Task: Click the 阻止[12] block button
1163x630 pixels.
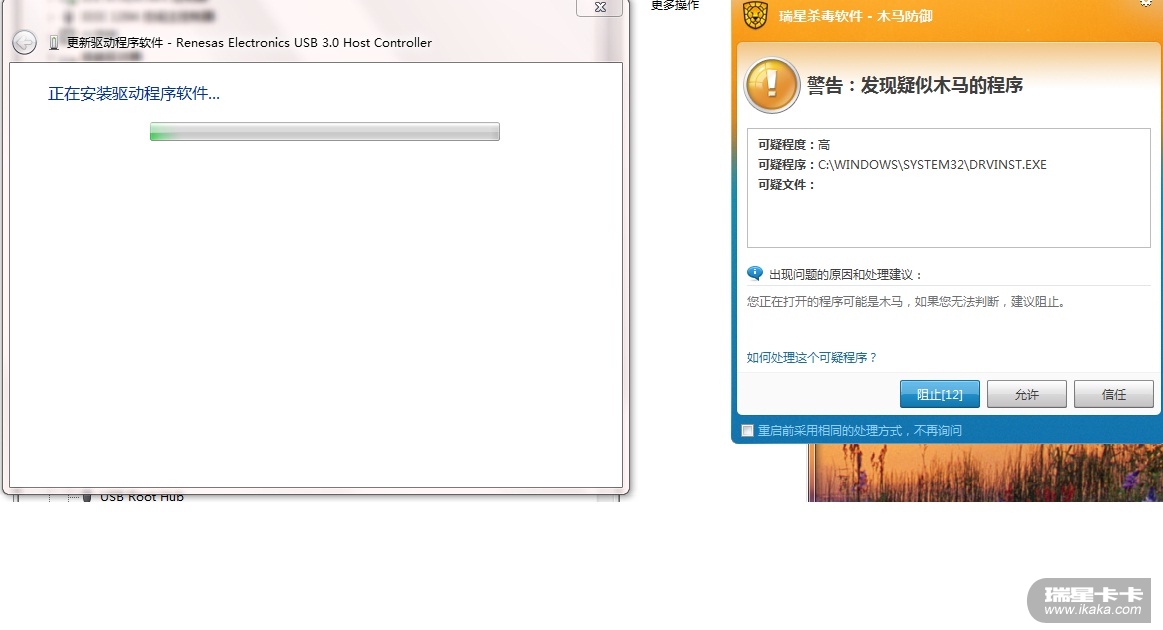Action: pyautogui.click(x=939, y=394)
